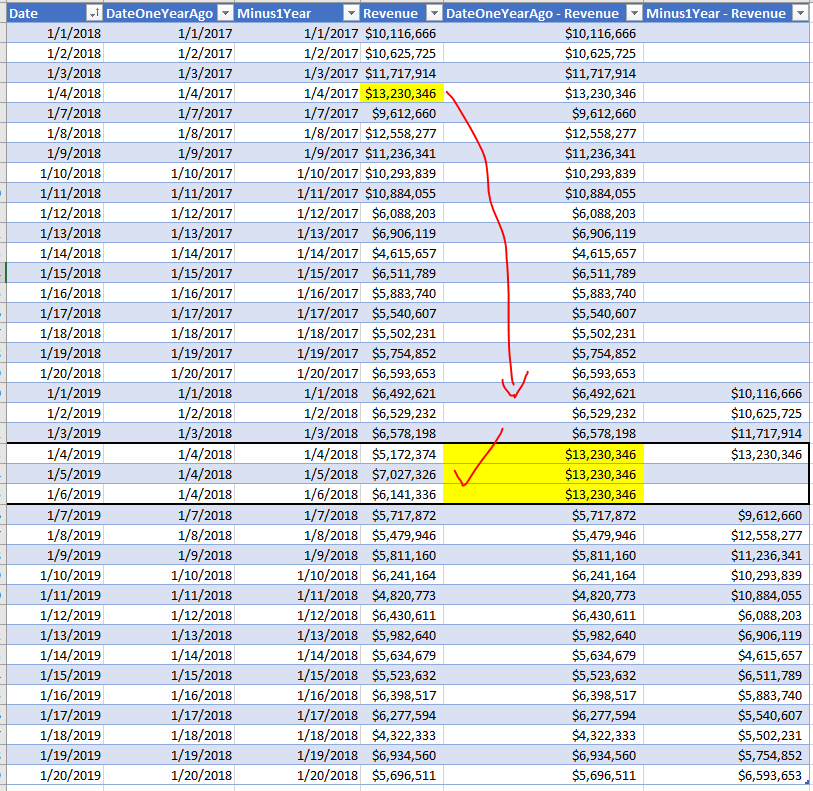Open the Date column sort dropdown
Image resolution: width=813 pixels, height=791 pixels.
94,13
